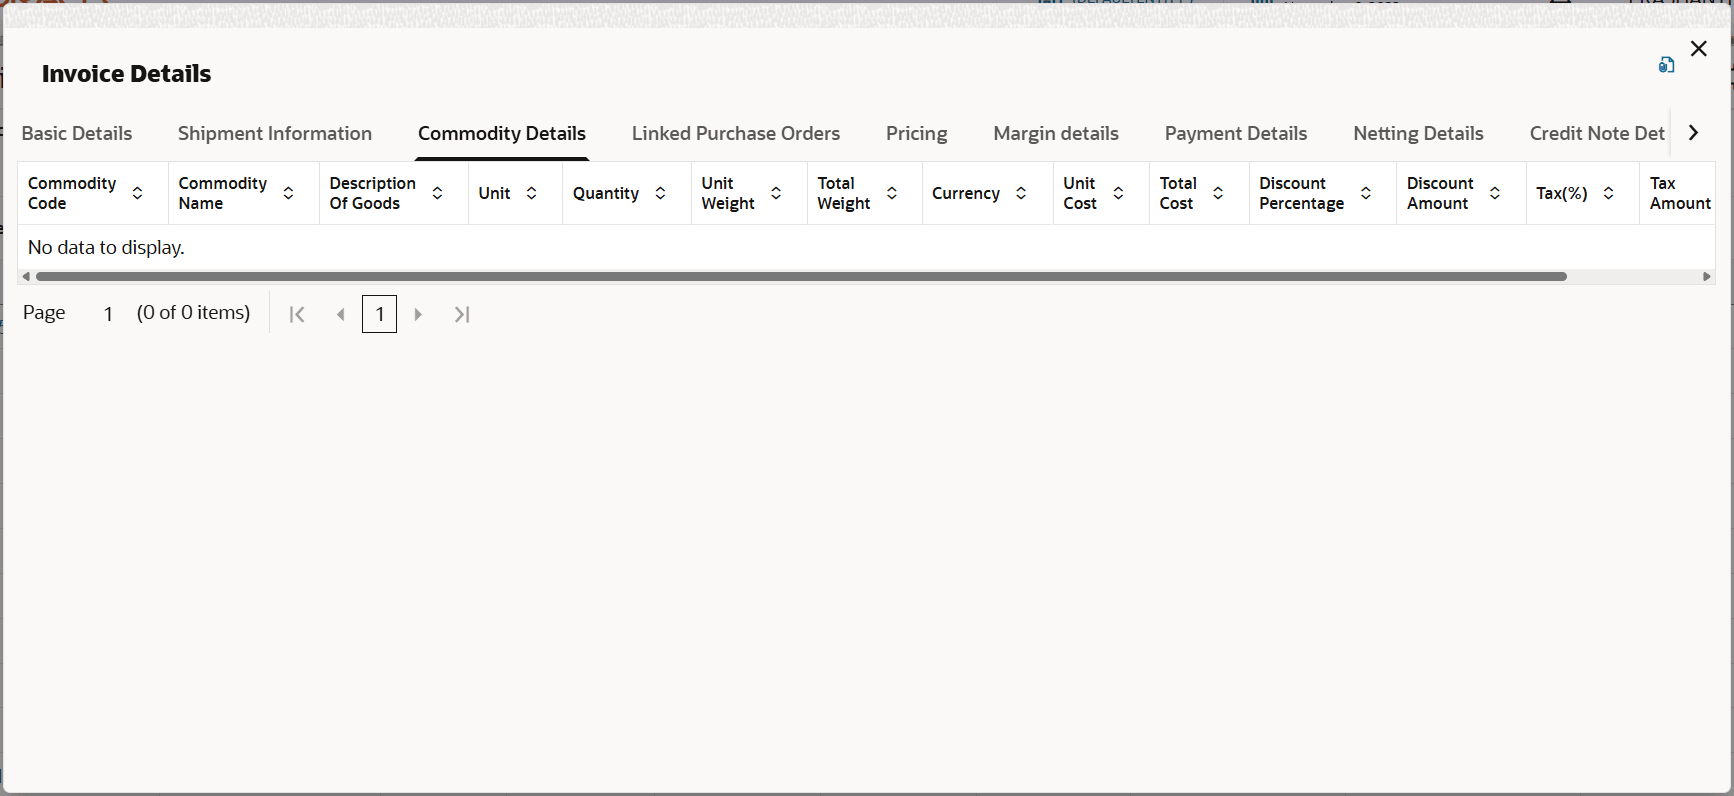Switch to Shipment Information tab
1734x796 pixels.
coord(275,134)
